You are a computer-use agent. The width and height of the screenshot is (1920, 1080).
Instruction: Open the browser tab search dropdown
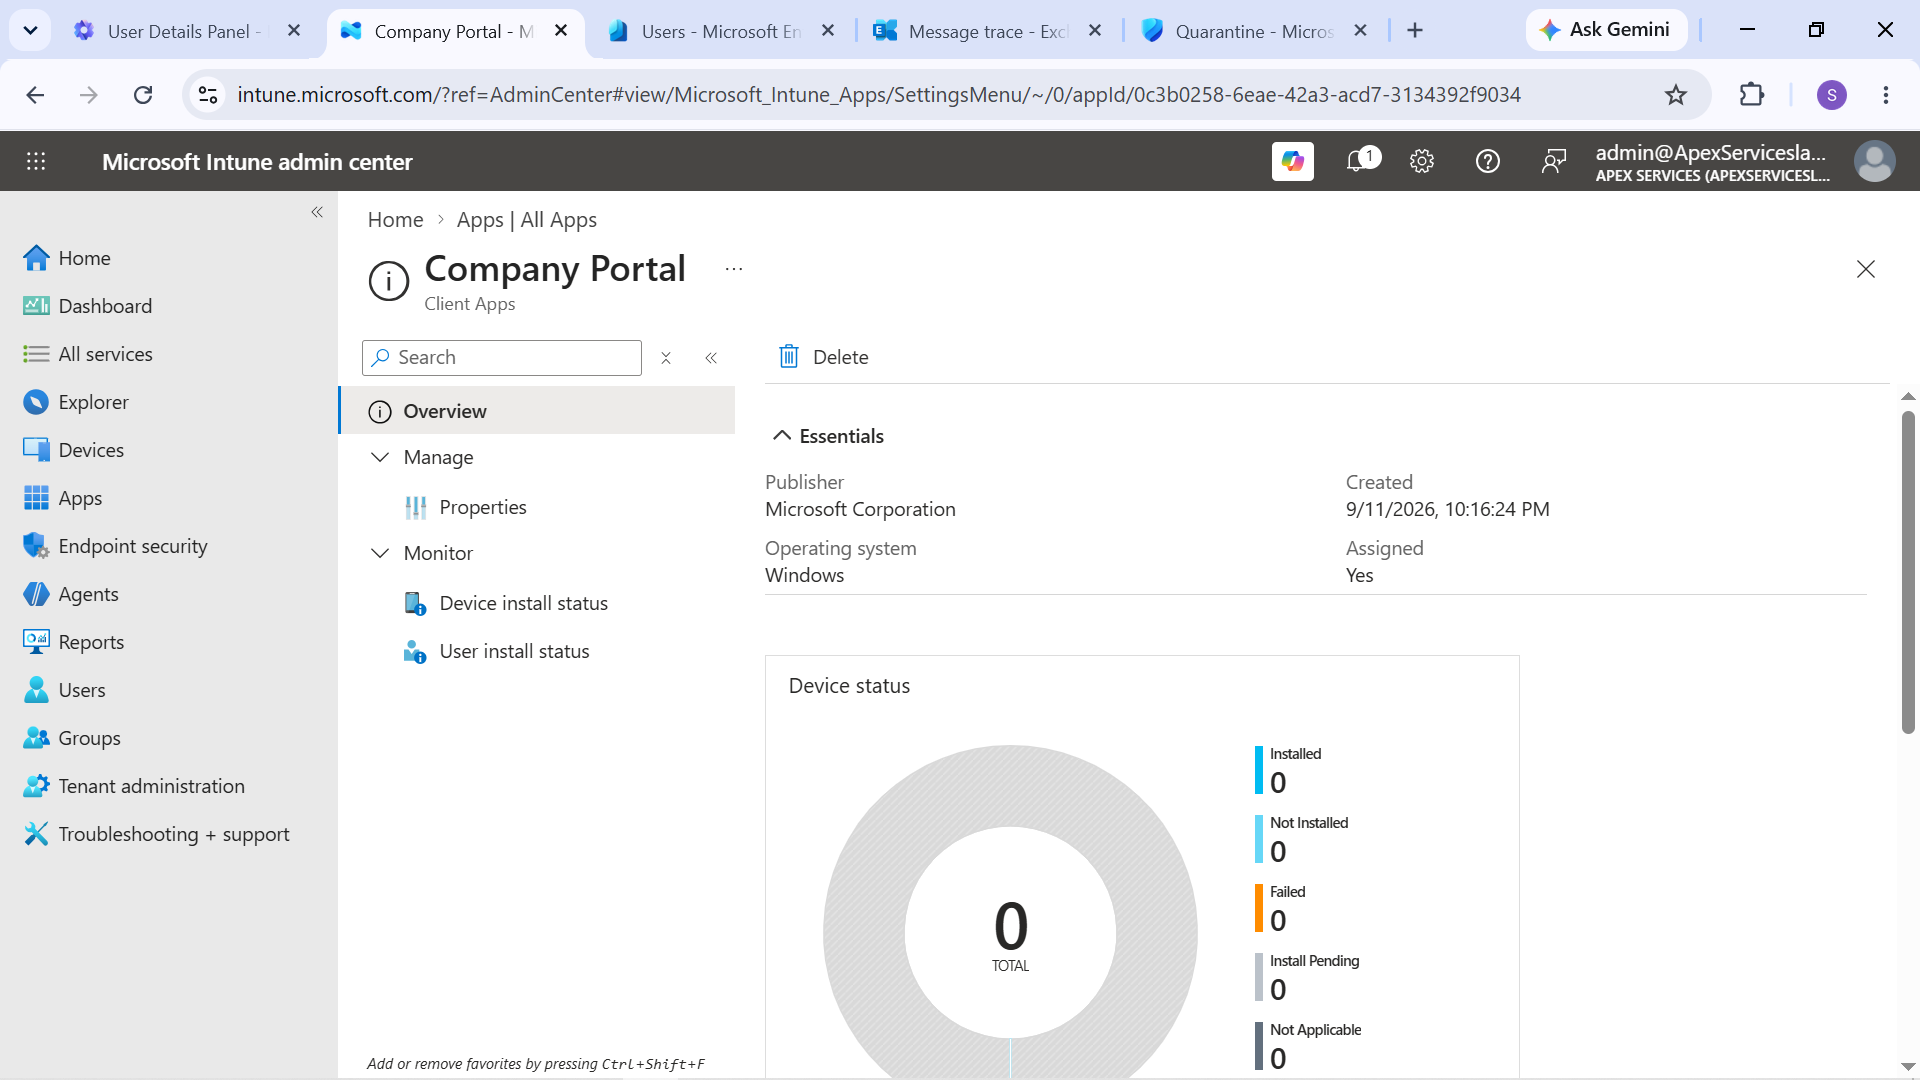point(31,30)
